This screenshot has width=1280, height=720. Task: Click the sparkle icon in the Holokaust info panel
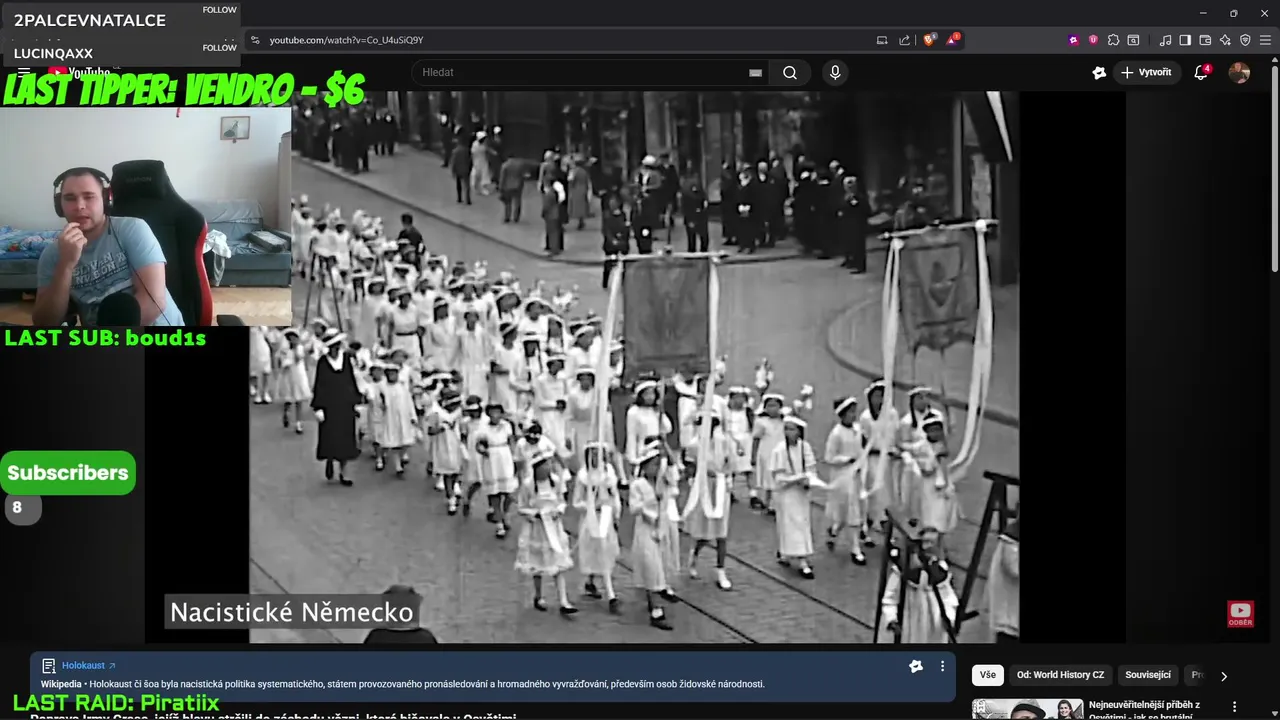pyautogui.click(x=915, y=666)
